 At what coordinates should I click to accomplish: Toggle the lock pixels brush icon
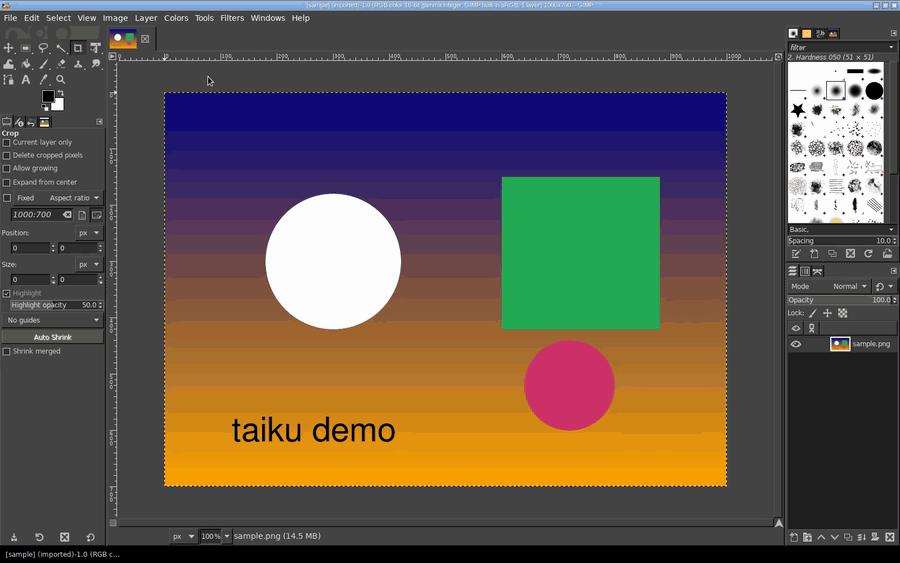pyautogui.click(x=813, y=313)
